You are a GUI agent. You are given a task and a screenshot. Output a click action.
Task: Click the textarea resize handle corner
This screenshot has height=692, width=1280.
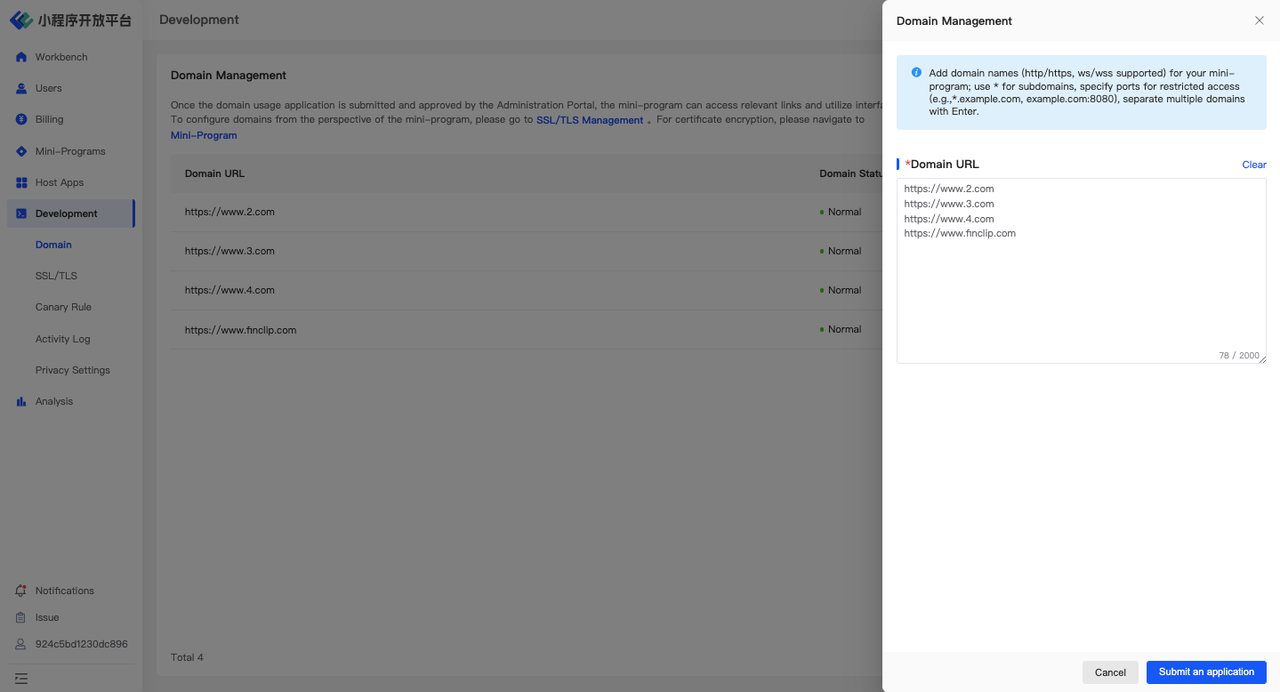coord(1262,359)
